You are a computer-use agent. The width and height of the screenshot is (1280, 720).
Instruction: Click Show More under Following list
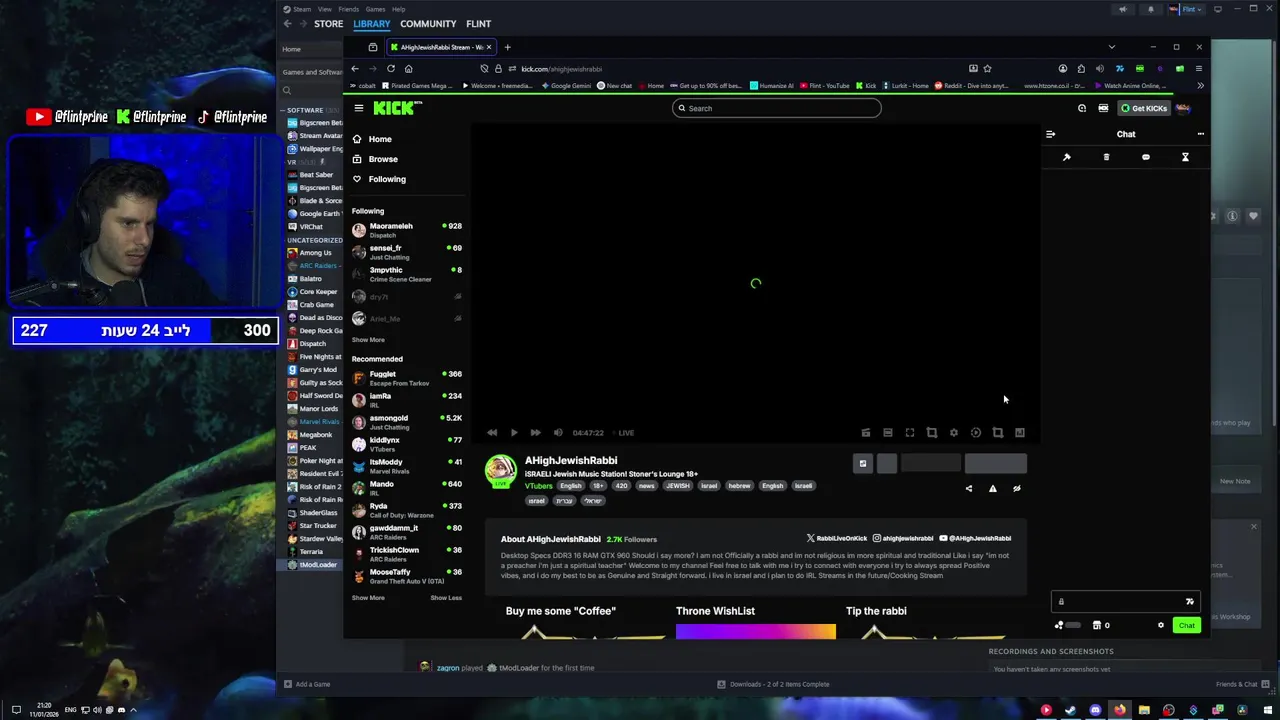pos(368,340)
